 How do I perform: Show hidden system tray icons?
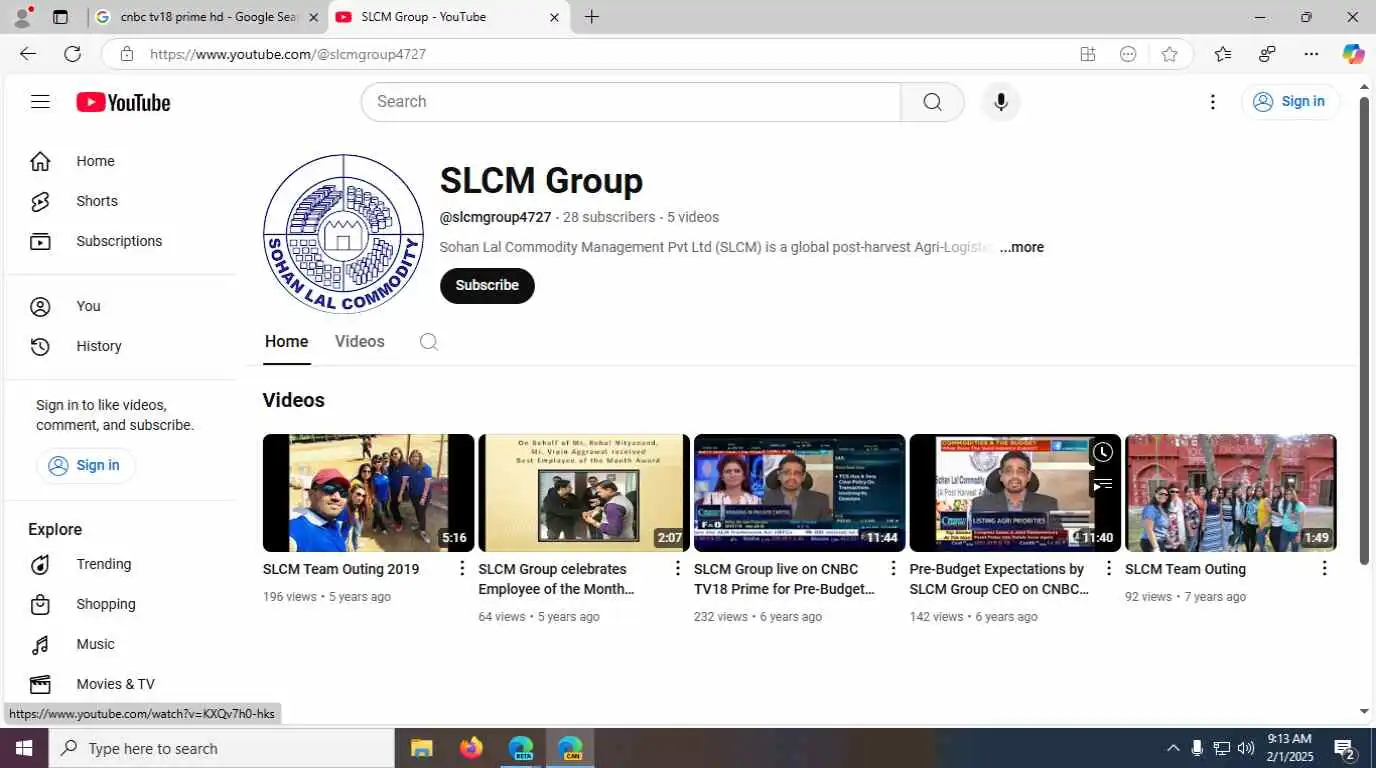pyautogui.click(x=1172, y=748)
